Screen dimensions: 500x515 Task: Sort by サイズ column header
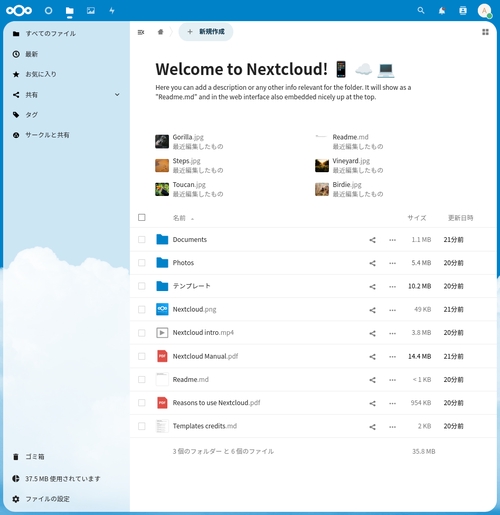coord(417,218)
